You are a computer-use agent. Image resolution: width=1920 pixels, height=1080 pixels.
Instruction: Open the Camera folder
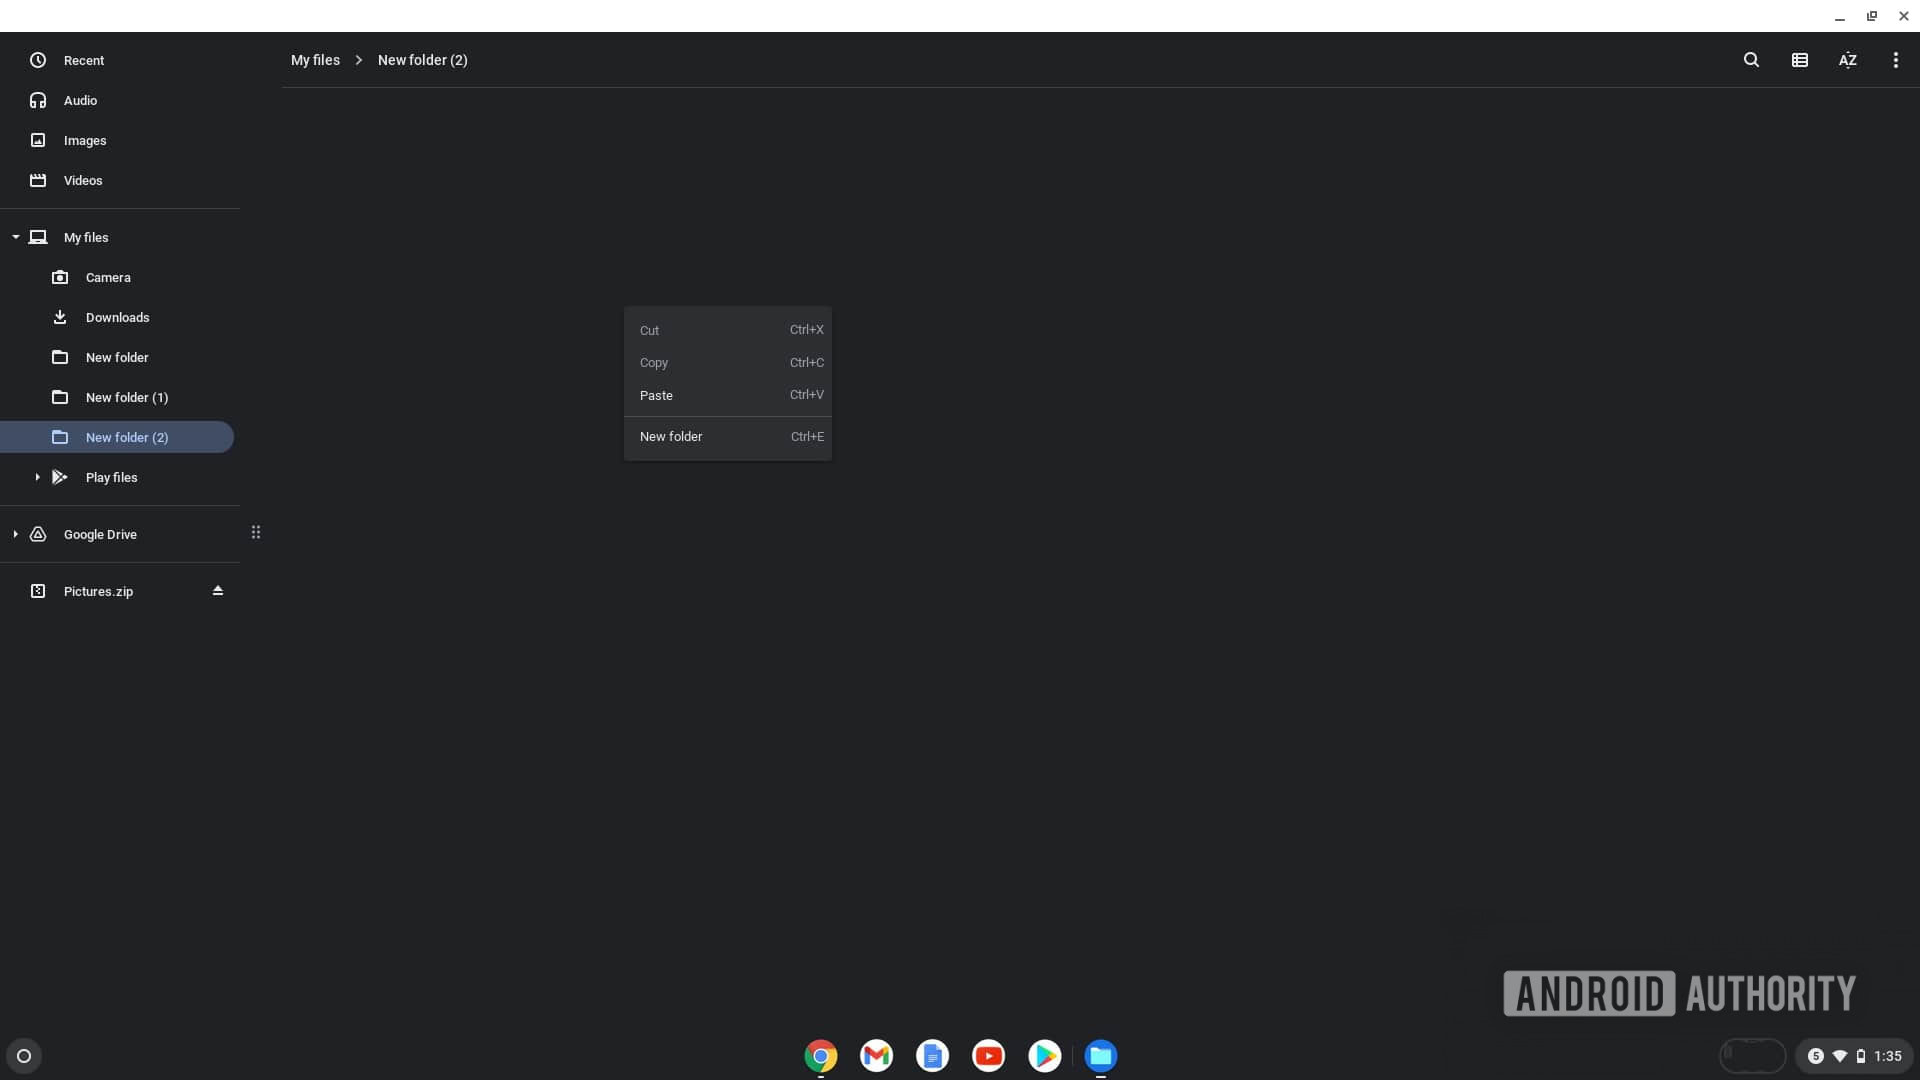click(108, 277)
